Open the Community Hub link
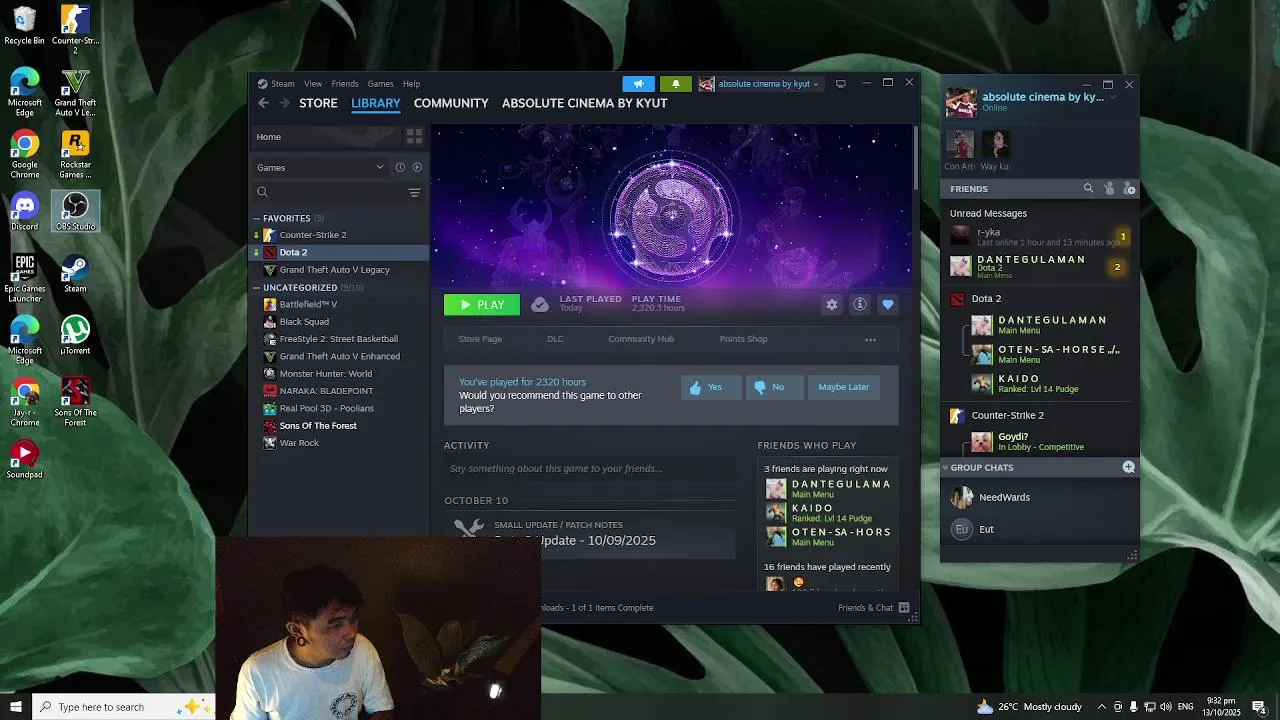 641,339
